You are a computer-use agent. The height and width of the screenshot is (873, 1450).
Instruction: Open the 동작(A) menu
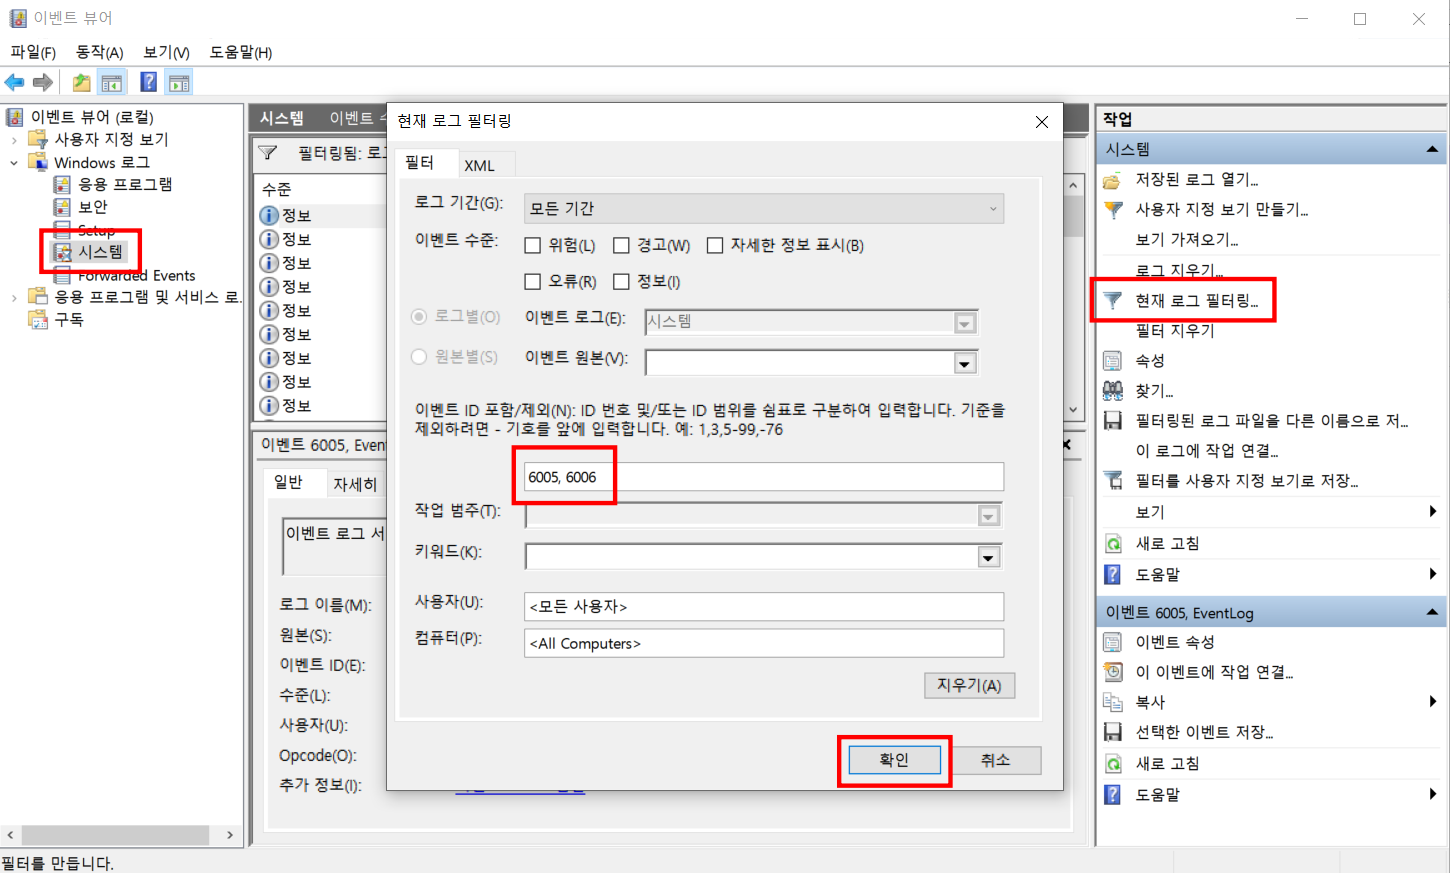coord(99,52)
